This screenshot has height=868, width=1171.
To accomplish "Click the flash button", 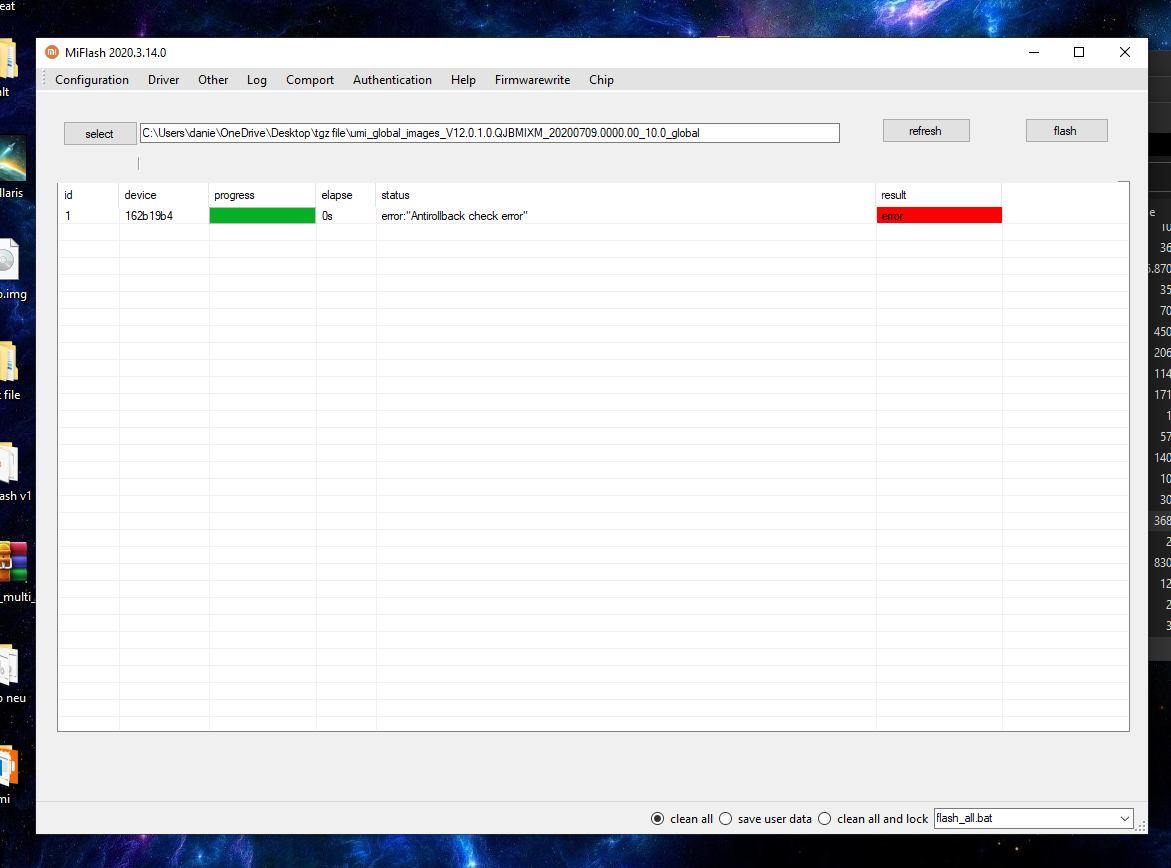I will [1066, 131].
